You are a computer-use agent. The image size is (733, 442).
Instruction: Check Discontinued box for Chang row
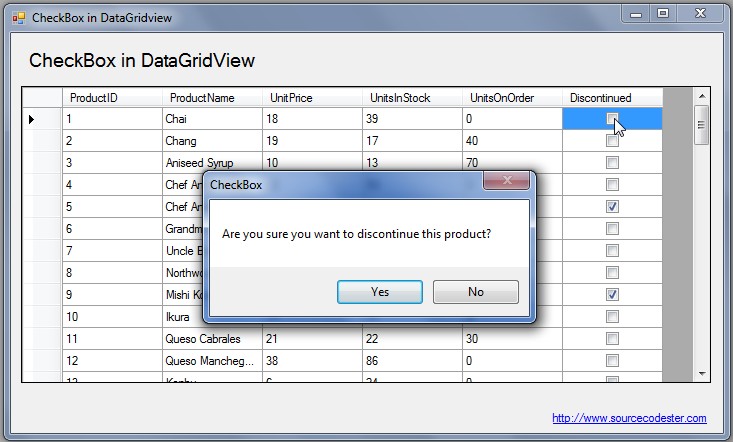coord(612,141)
